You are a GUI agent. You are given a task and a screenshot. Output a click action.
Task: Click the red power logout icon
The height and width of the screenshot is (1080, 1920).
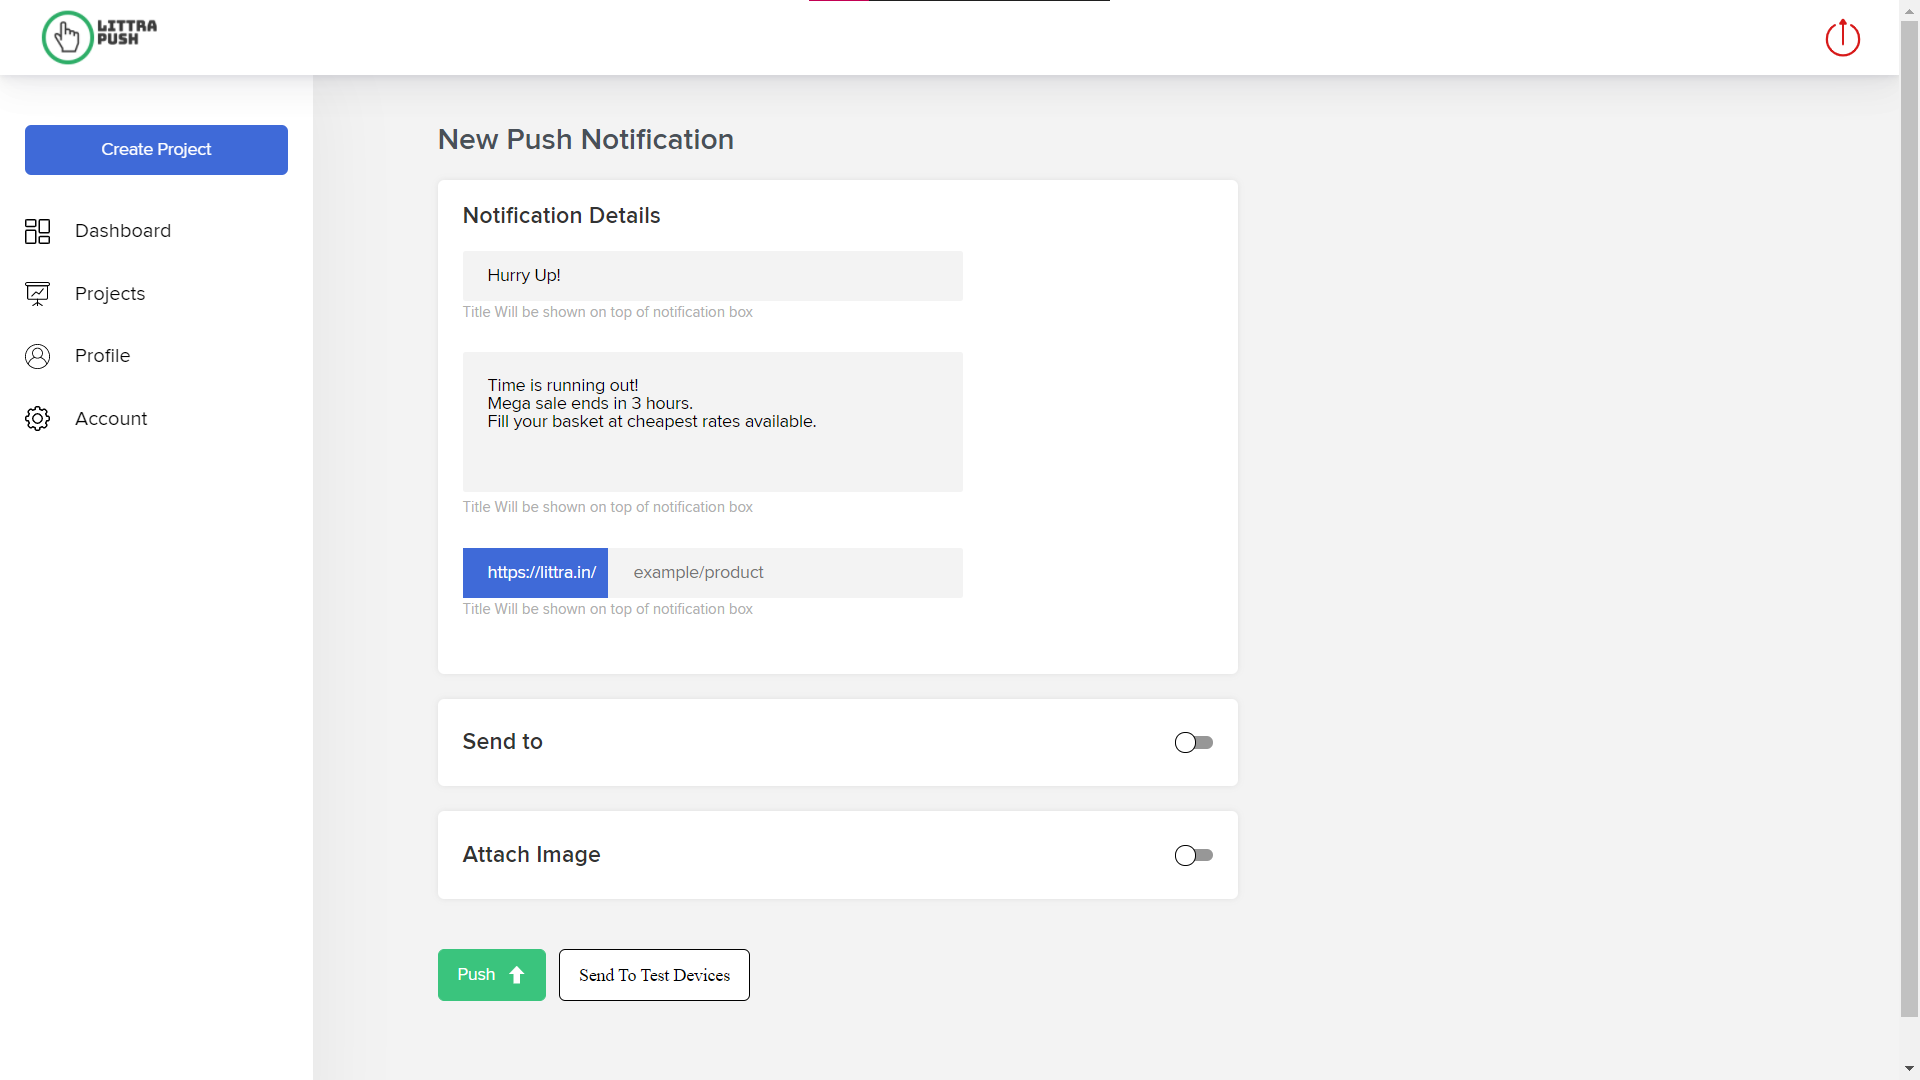tap(1842, 38)
